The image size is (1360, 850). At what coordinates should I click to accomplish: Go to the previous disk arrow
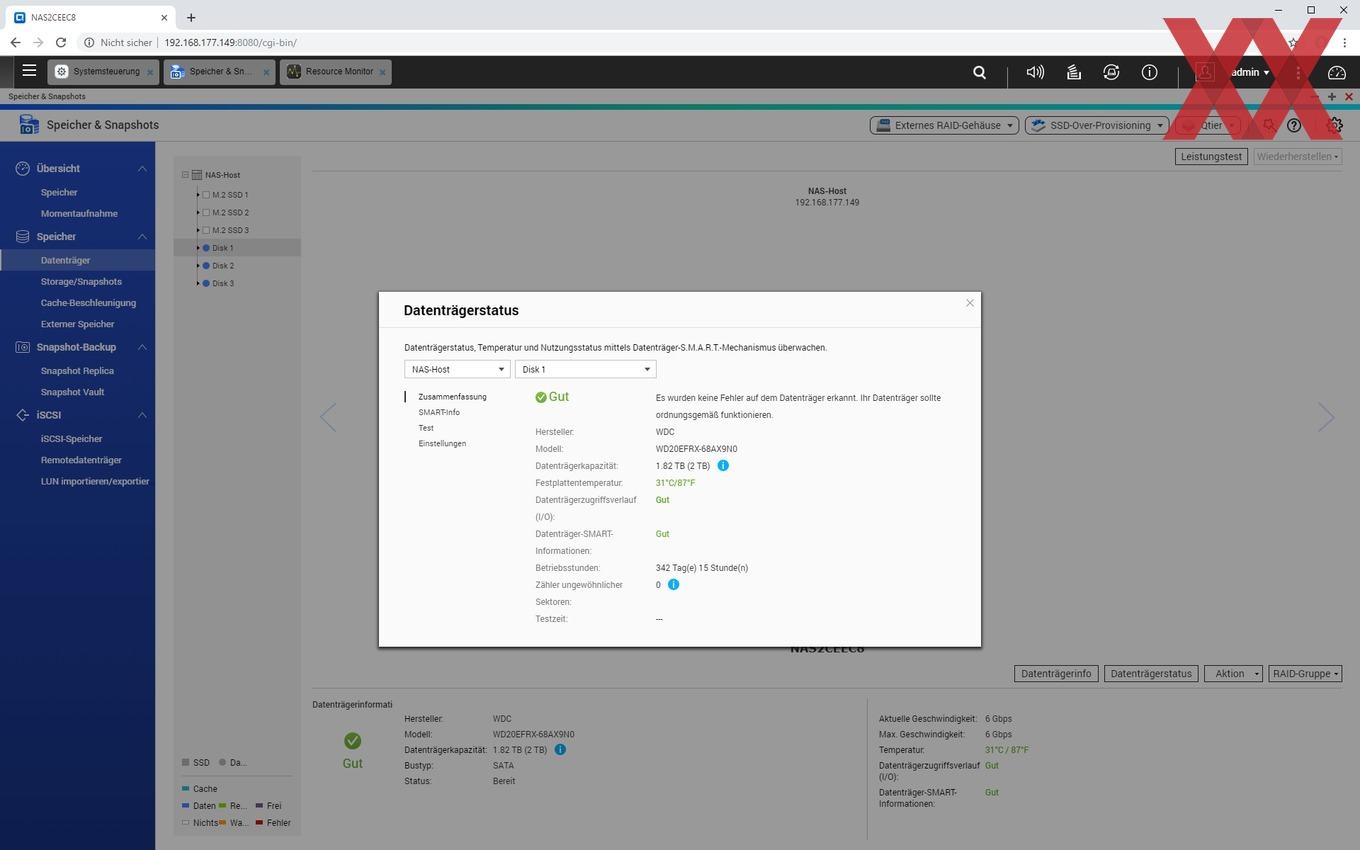328,417
